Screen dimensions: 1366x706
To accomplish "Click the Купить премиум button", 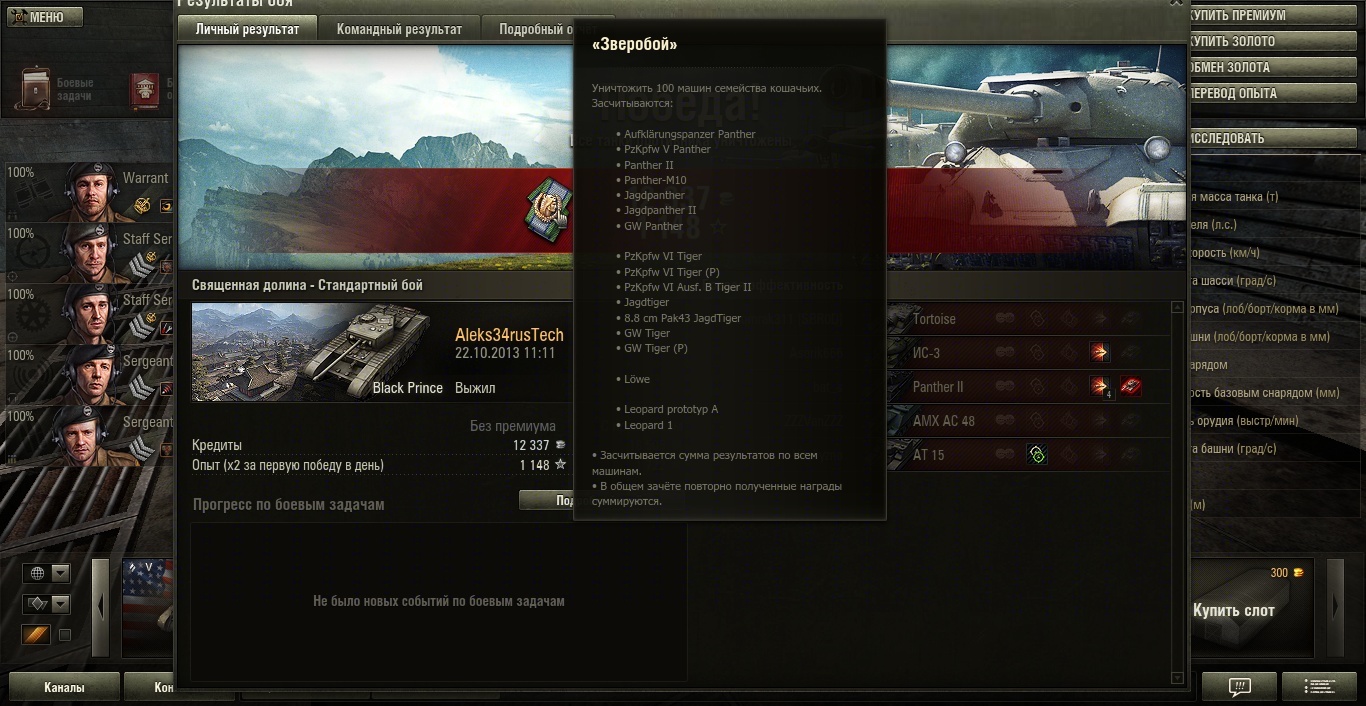I will point(1273,16).
